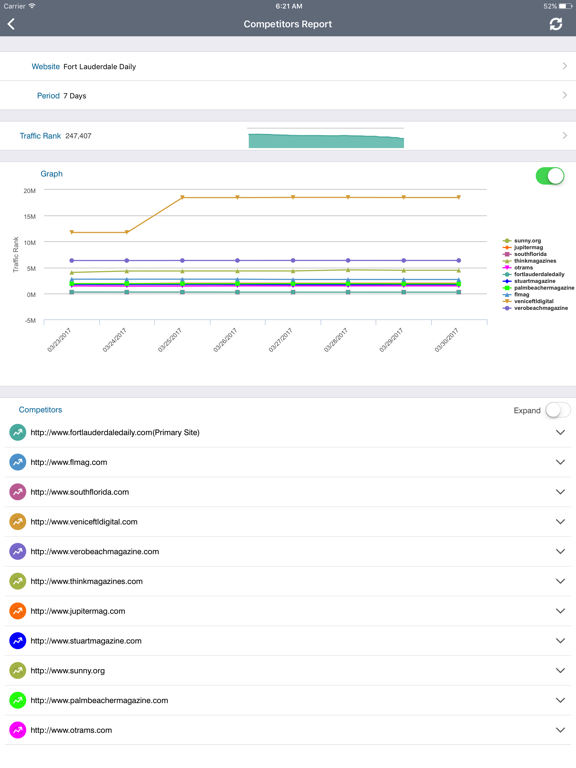The width and height of the screenshot is (576, 768).
Task: Enable the Expand toggle for competitors
Action: pos(558,410)
